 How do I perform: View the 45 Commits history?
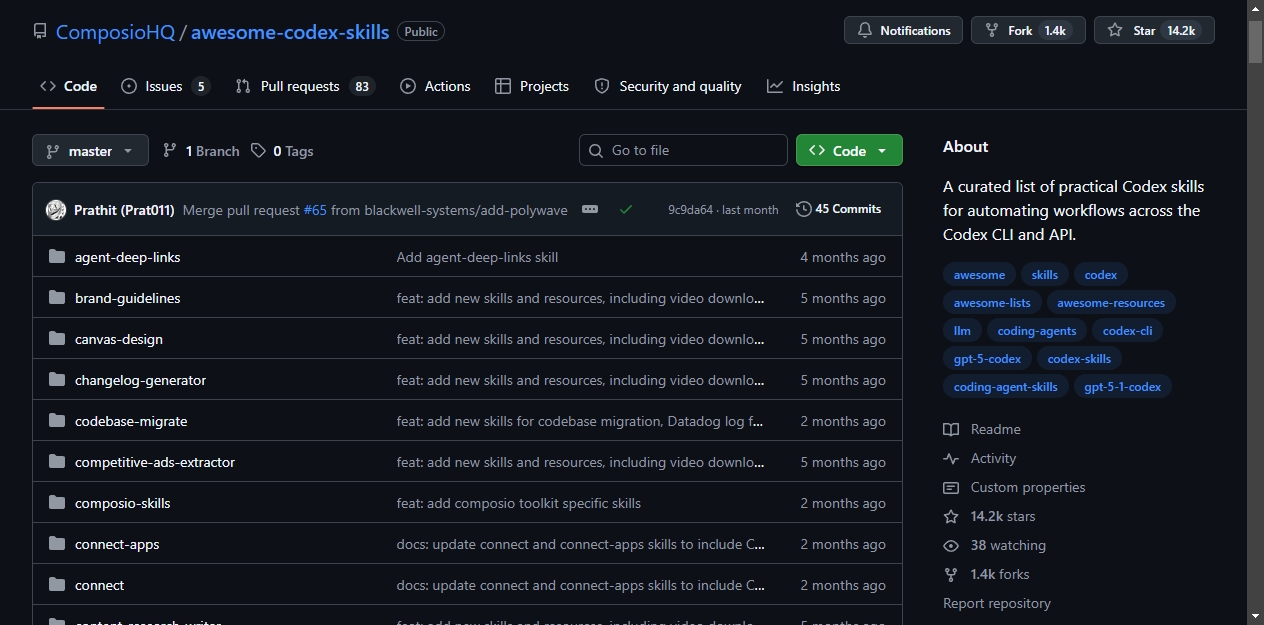tap(839, 209)
